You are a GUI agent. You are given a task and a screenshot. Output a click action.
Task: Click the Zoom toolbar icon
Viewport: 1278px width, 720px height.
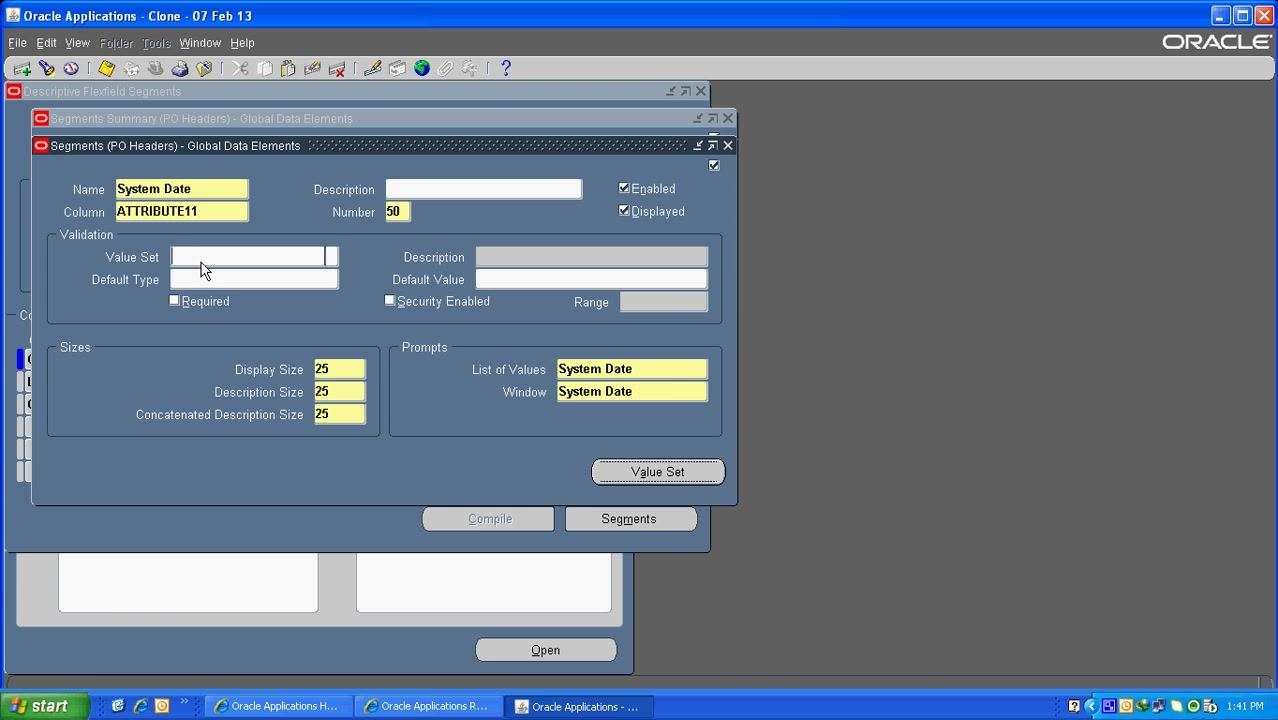tap(397, 69)
